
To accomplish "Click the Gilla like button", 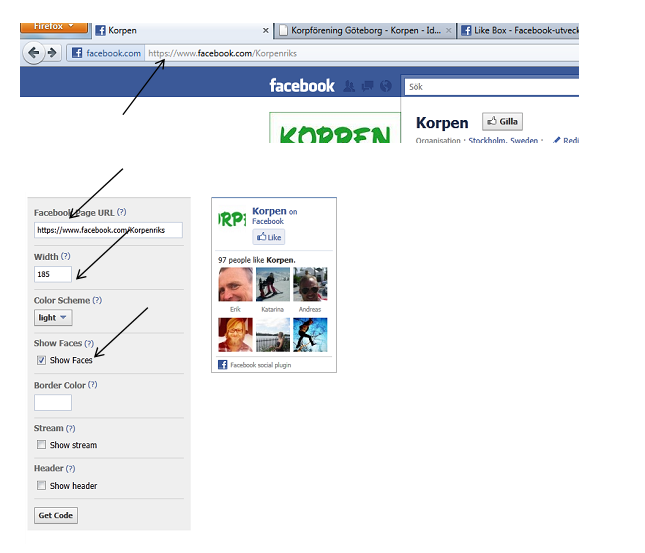I will pyautogui.click(x=502, y=121).
